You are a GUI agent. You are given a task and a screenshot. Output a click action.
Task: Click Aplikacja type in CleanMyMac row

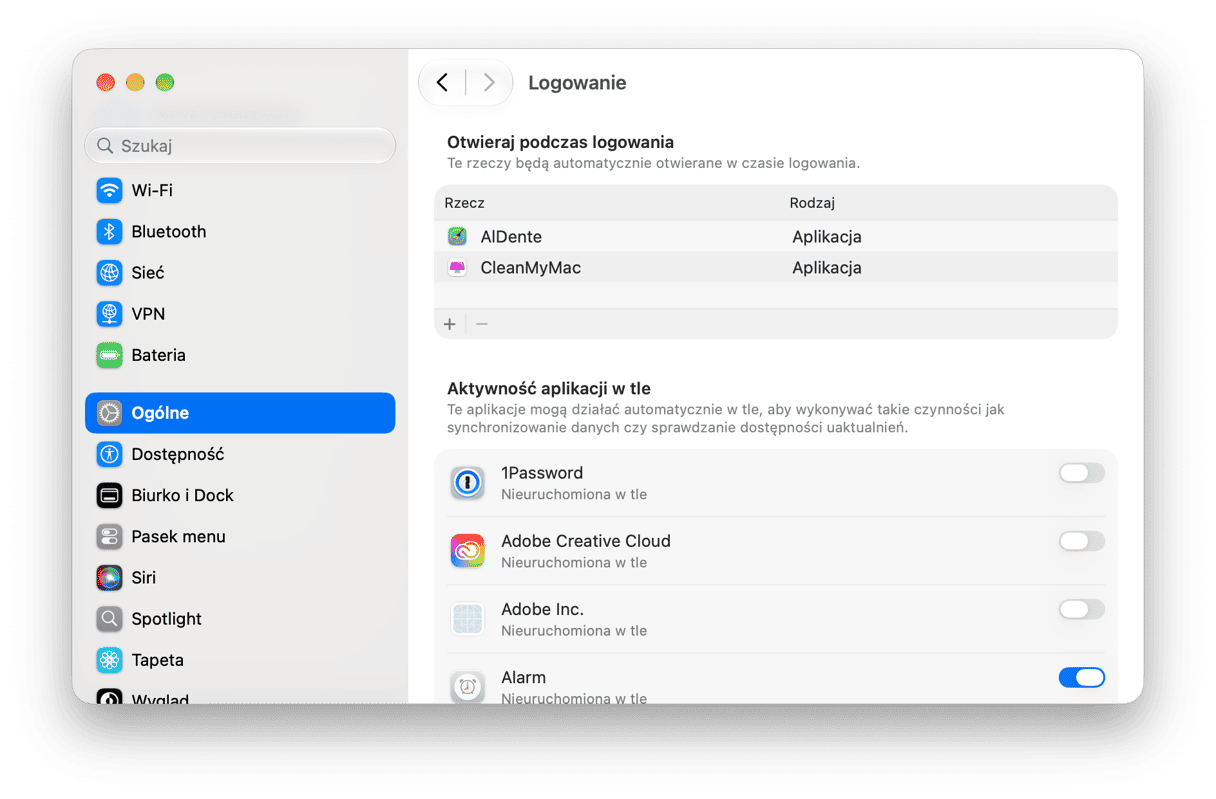[x=827, y=268]
